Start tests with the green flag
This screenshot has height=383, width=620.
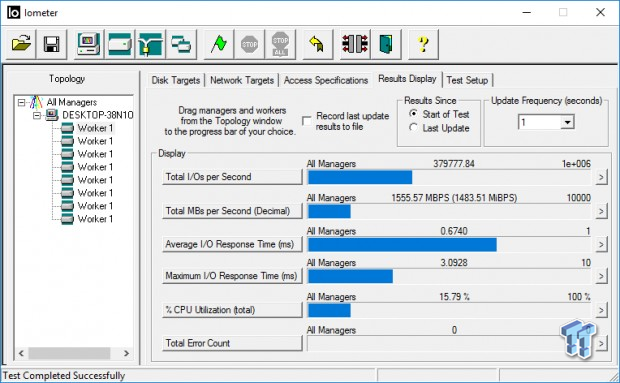(219, 44)
